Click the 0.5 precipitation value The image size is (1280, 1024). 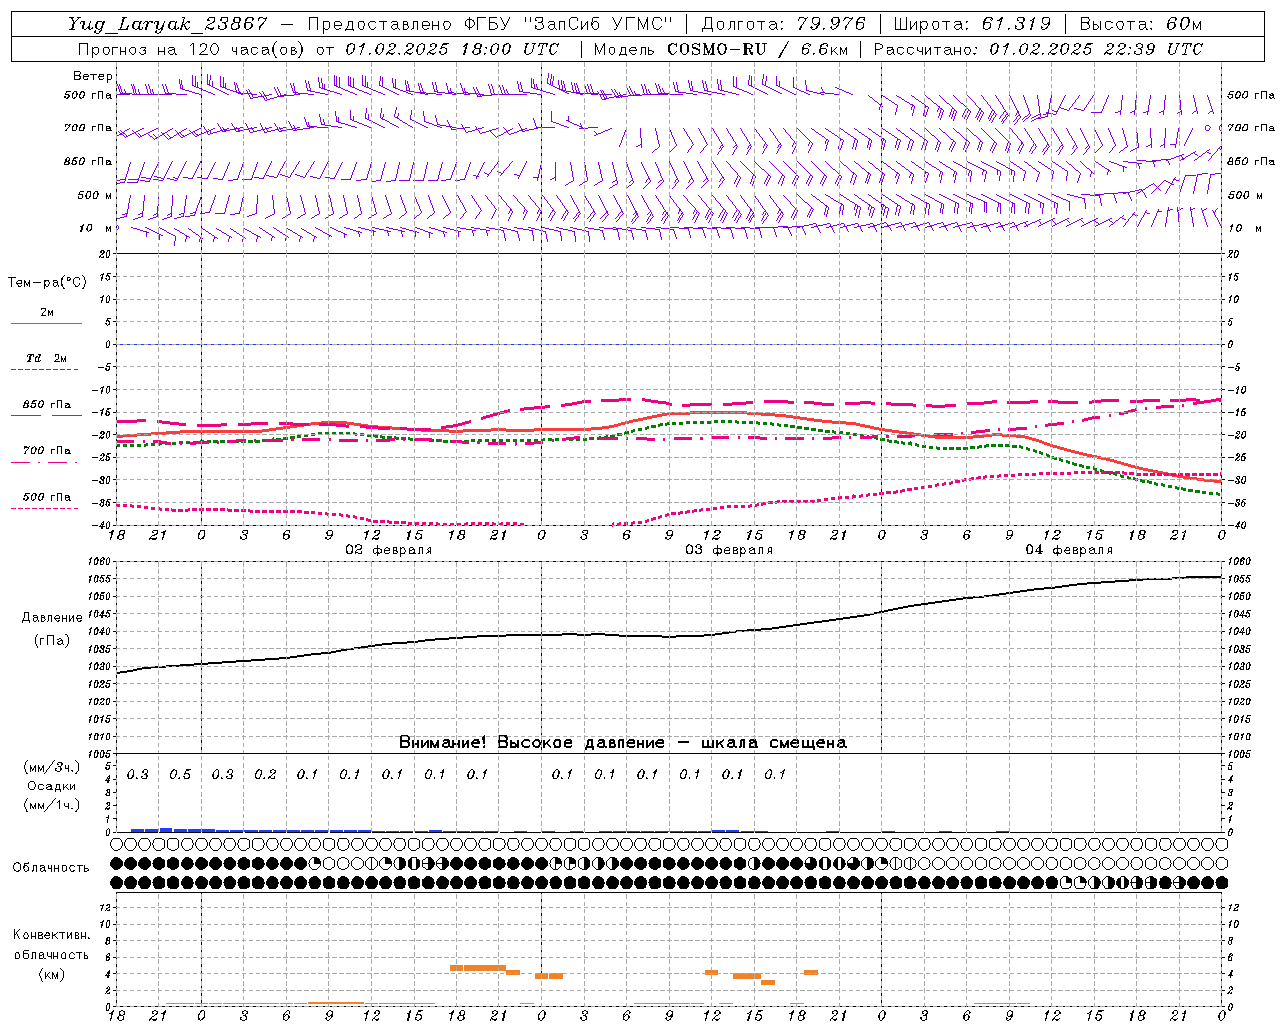[x=180, y=775]
